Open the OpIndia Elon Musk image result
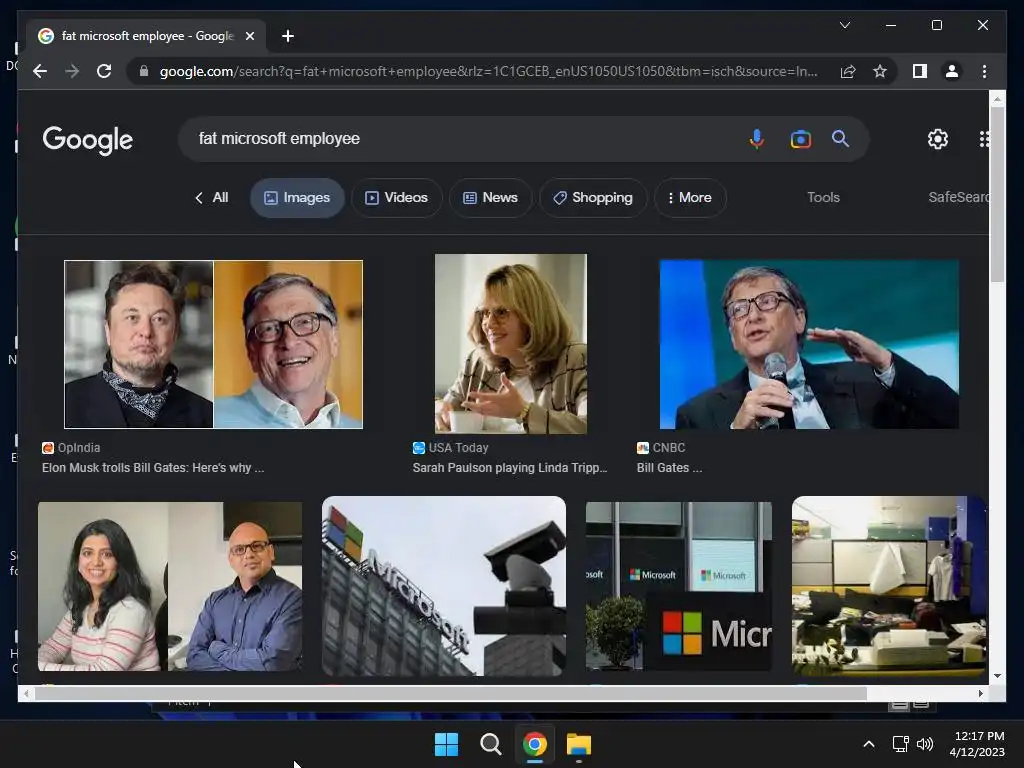1024x768 pixels. (x=214, y=344)
